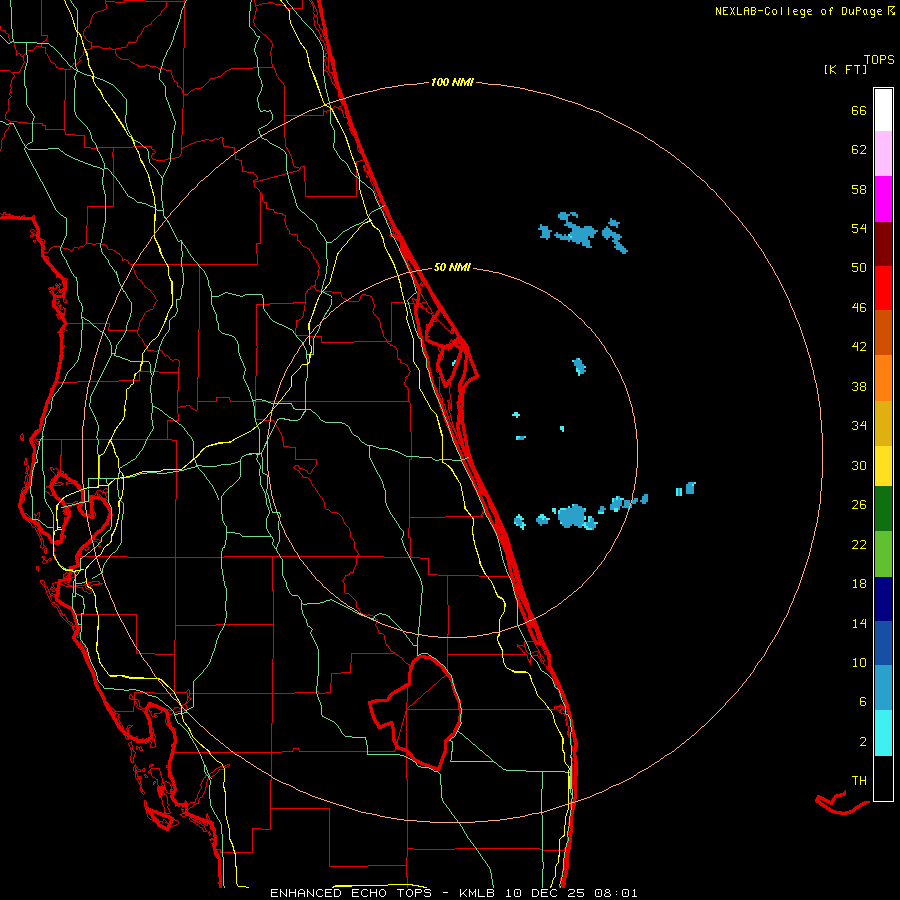Click the '26' scale value label
This screenshot has width=900, height=900.
pos(859,505)
